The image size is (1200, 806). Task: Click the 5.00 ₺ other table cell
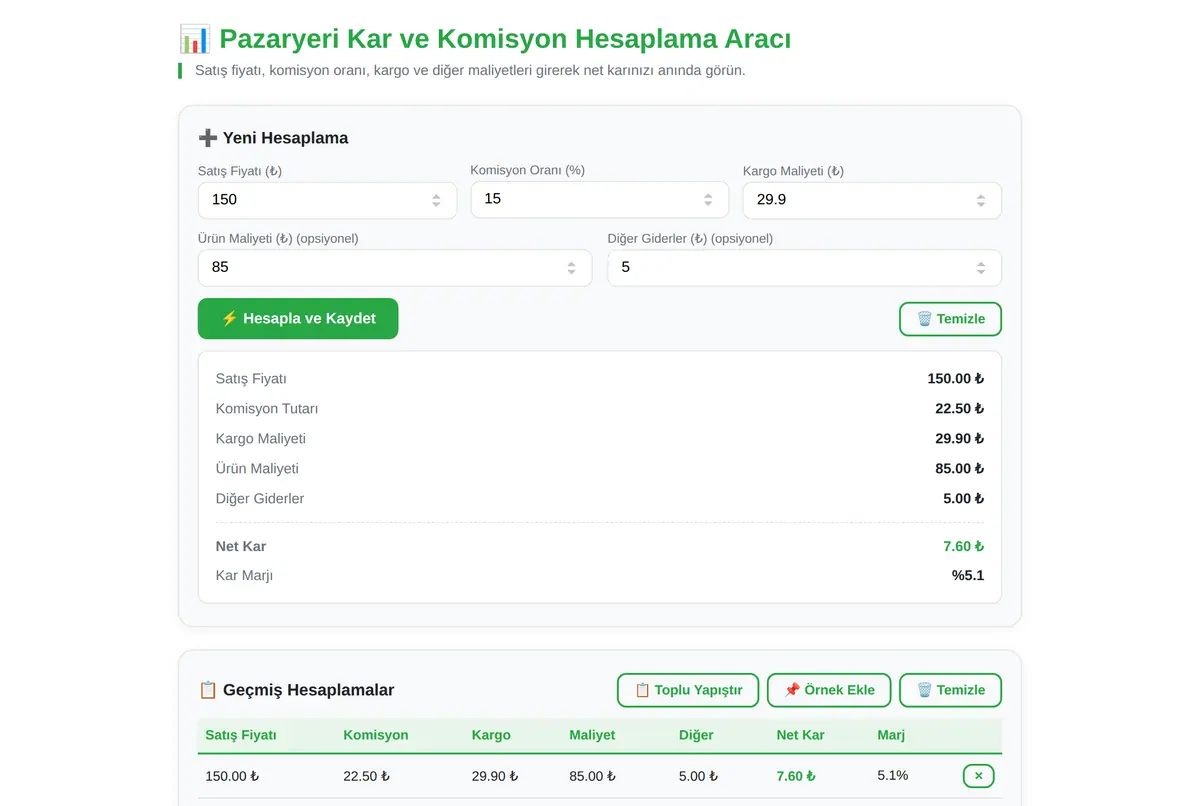[699, 776]
